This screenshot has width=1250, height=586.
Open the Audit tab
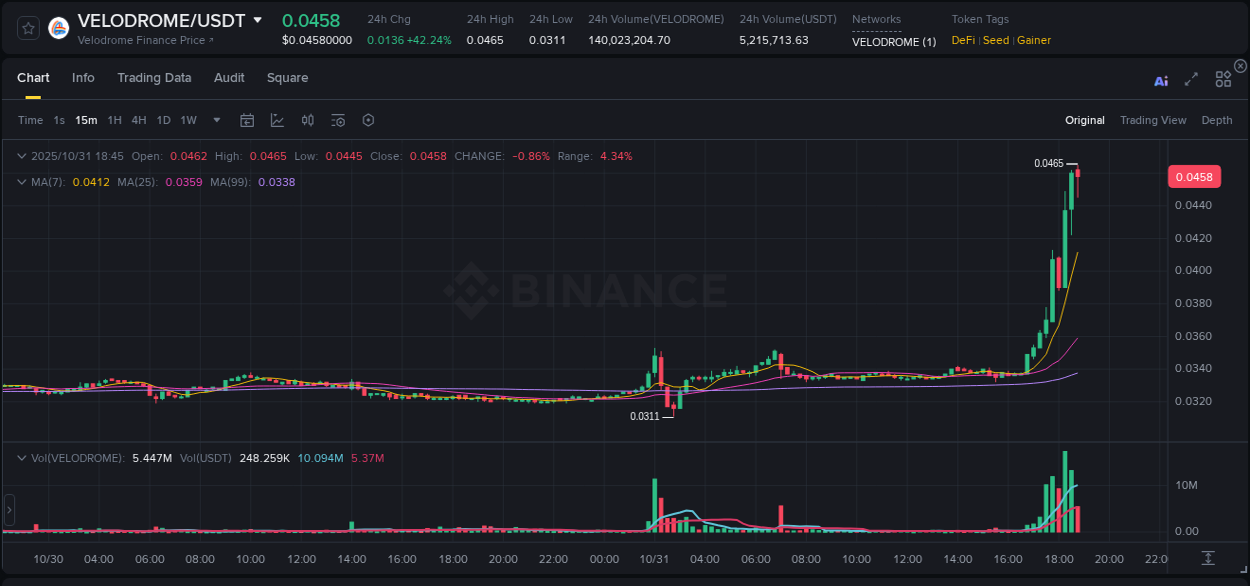229,77
